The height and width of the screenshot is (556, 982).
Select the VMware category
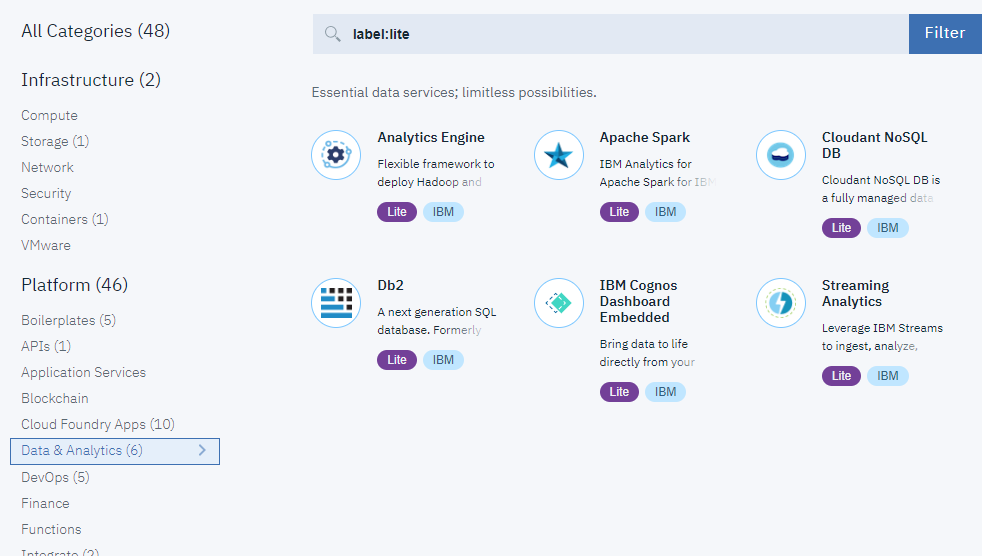(x=46, y=245)
